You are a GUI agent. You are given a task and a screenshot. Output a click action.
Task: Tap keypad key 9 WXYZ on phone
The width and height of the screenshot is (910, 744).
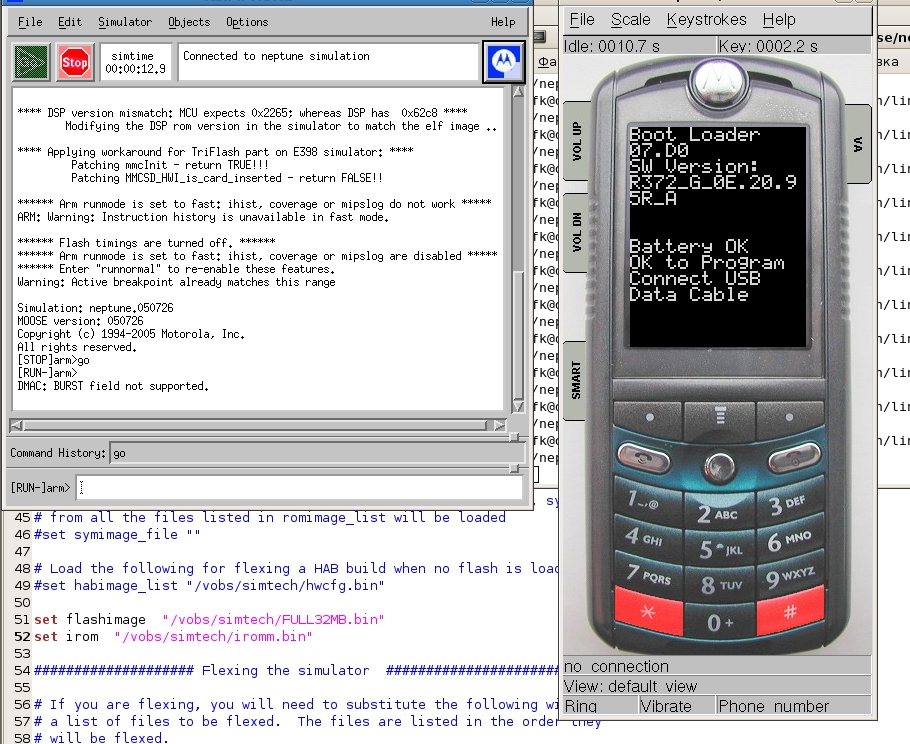[x=790, y=576]
